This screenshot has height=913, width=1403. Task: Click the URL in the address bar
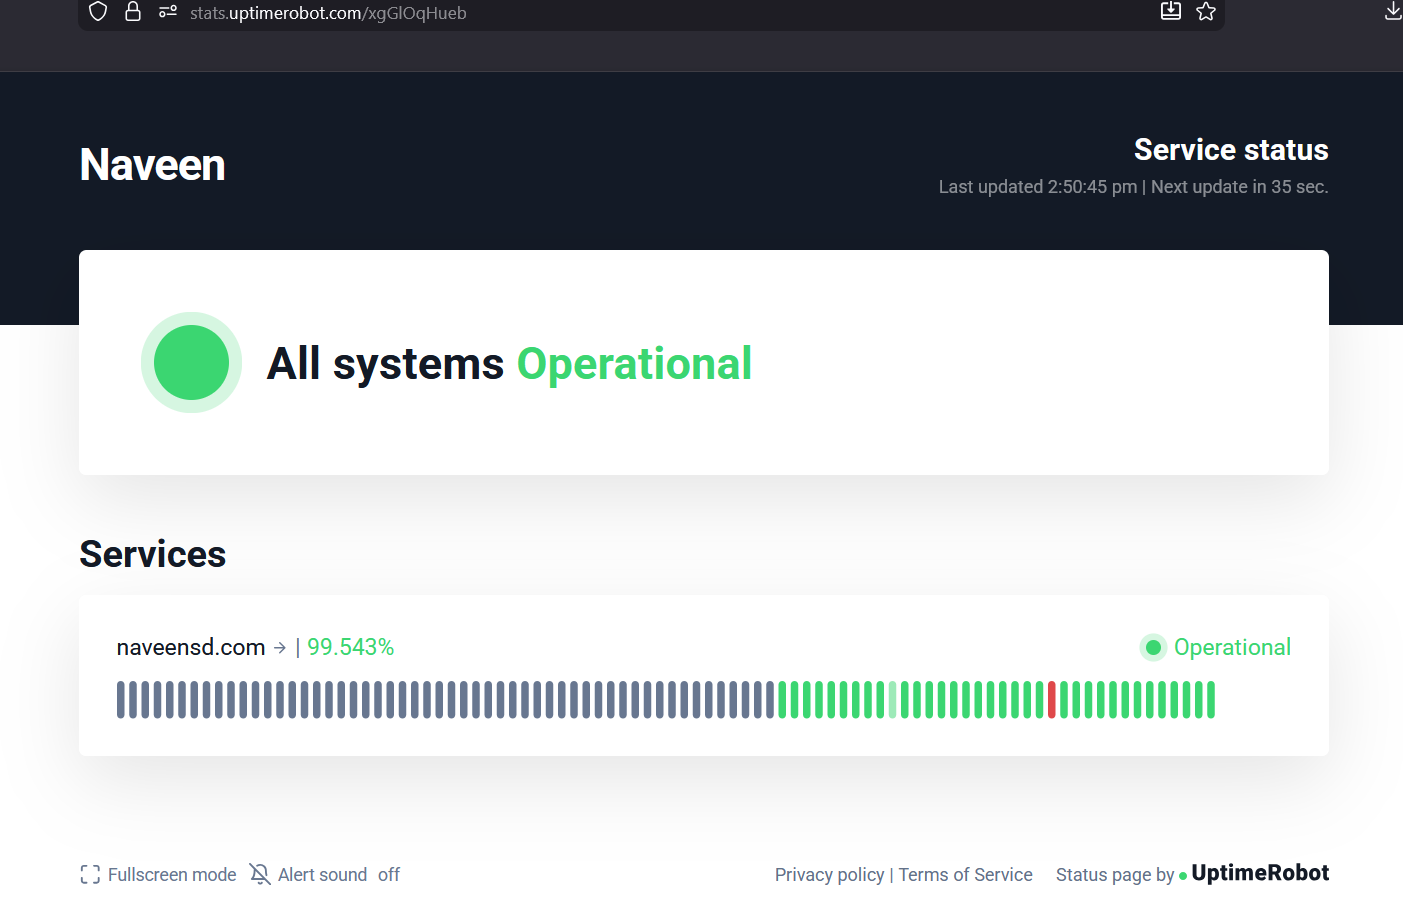328,13
